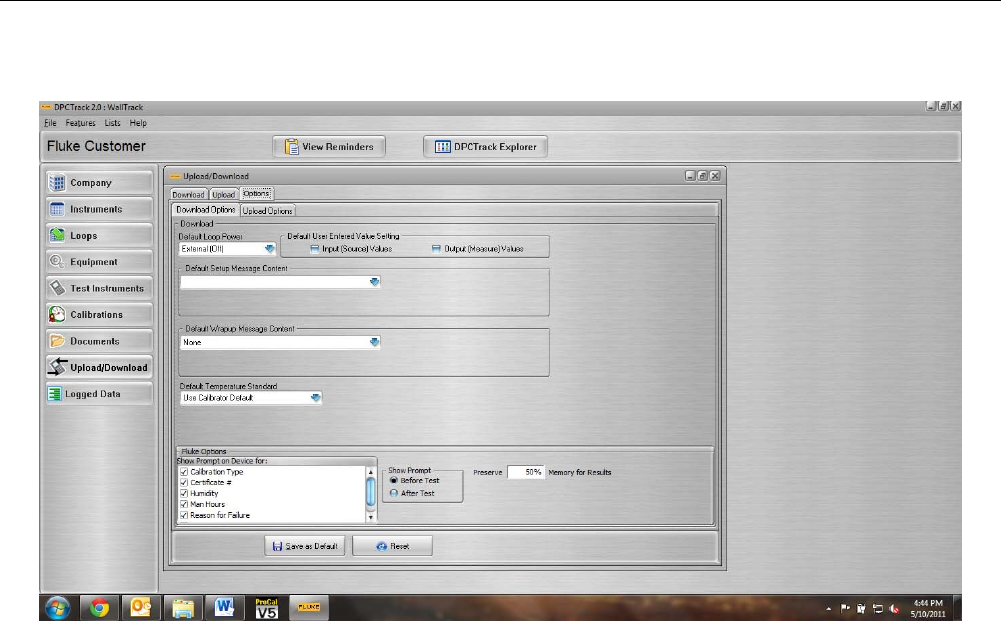Click the Documents folder icon in sidebar

point(57,341)
